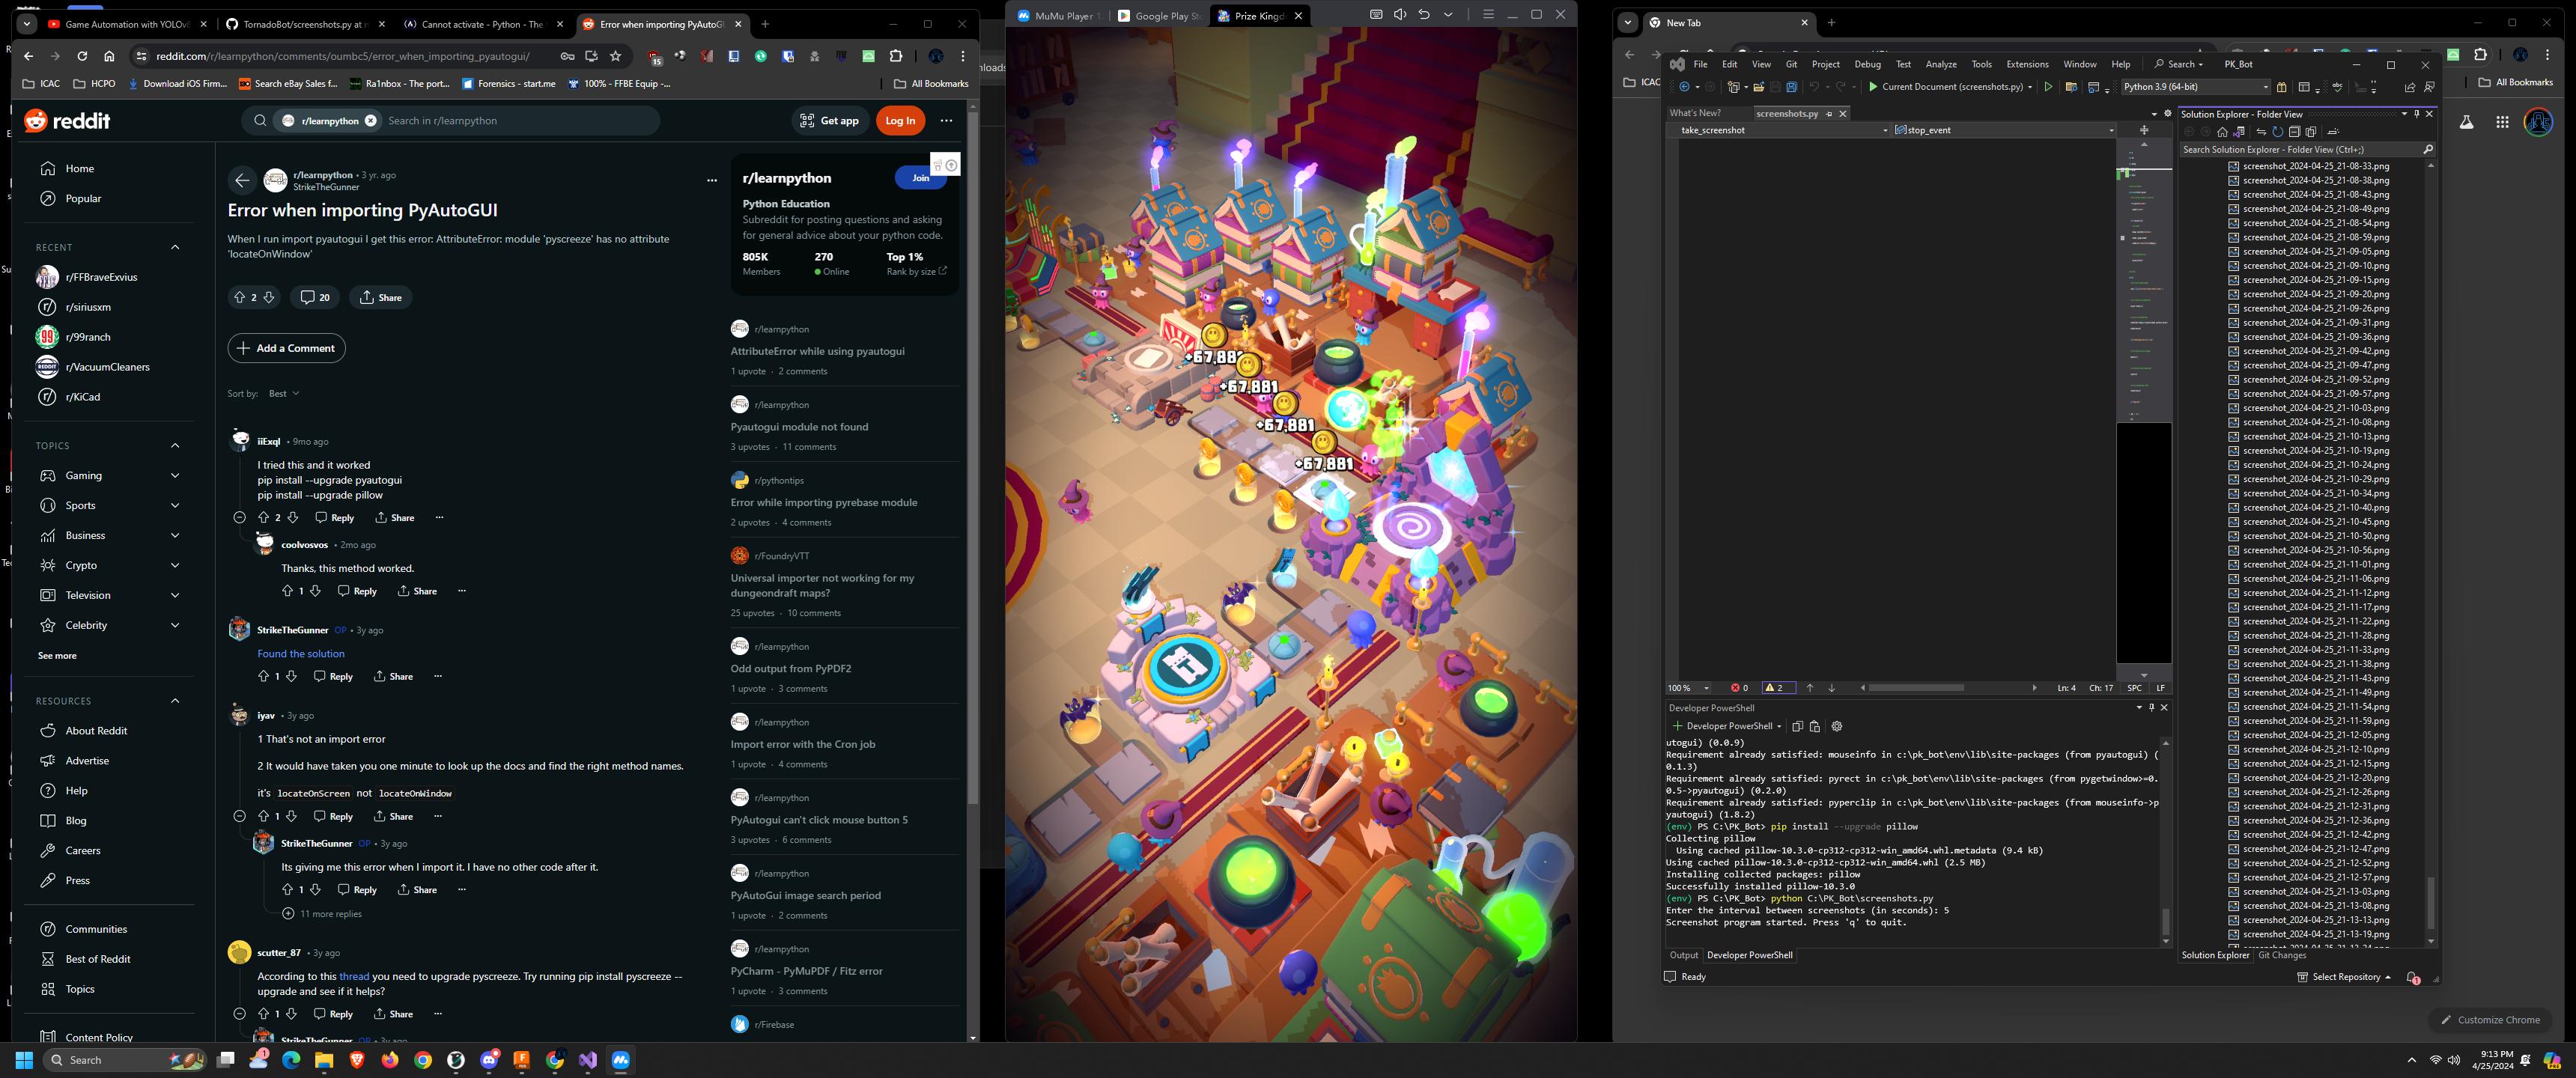Click the Log In button on Reddit
Screen dimensions: 2576x1078
click(900, 121)
